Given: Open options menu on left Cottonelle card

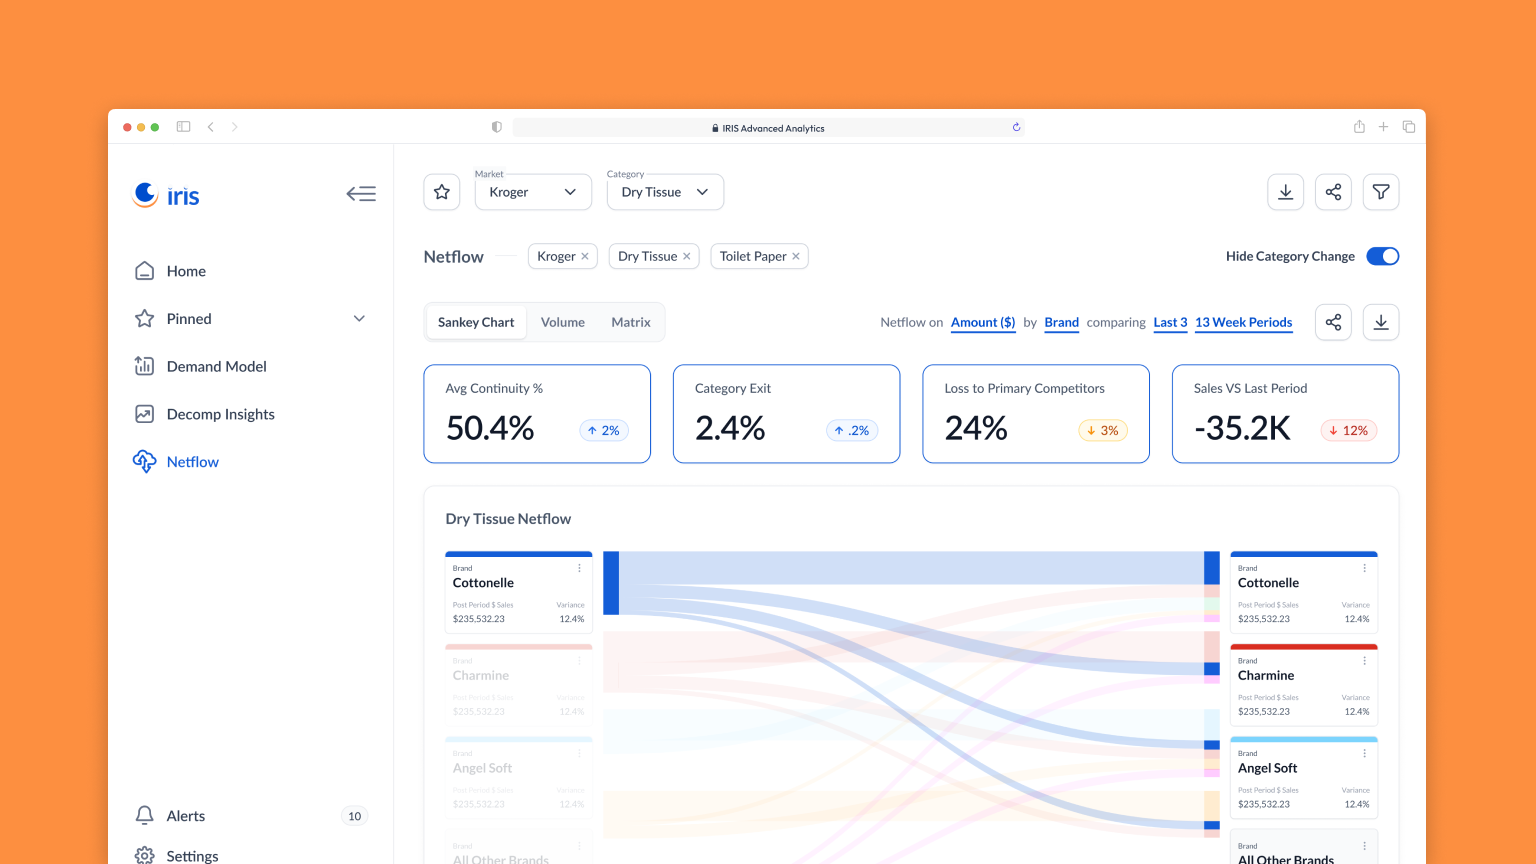Looking at the screenshot, I should (579, 568).
